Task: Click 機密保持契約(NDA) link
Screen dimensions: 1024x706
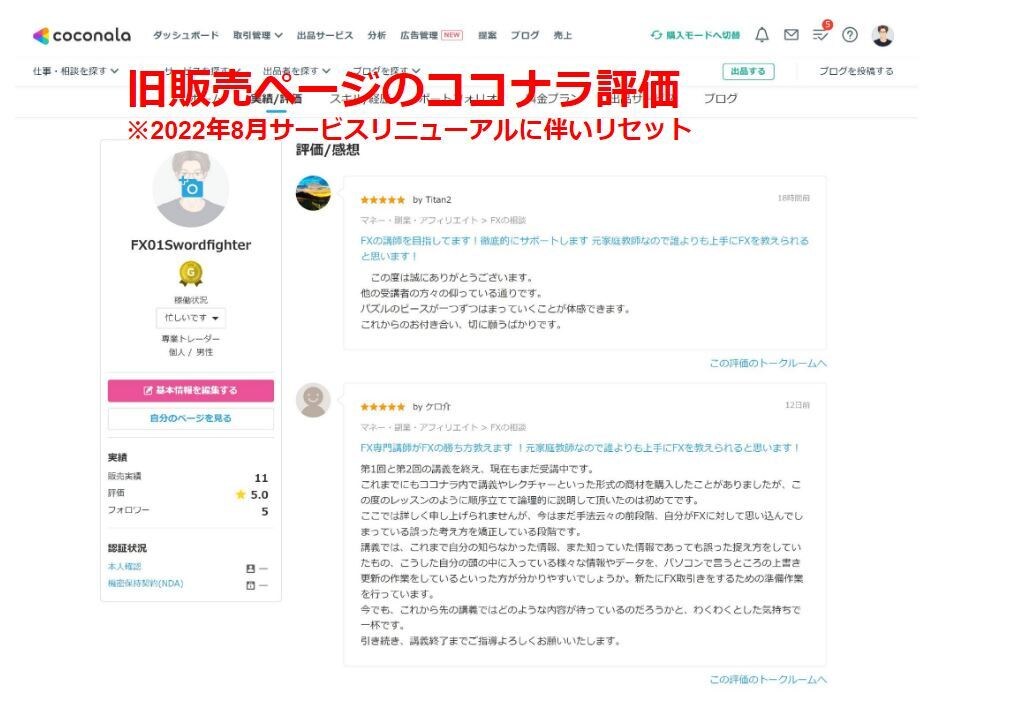Action: [146, 583]
